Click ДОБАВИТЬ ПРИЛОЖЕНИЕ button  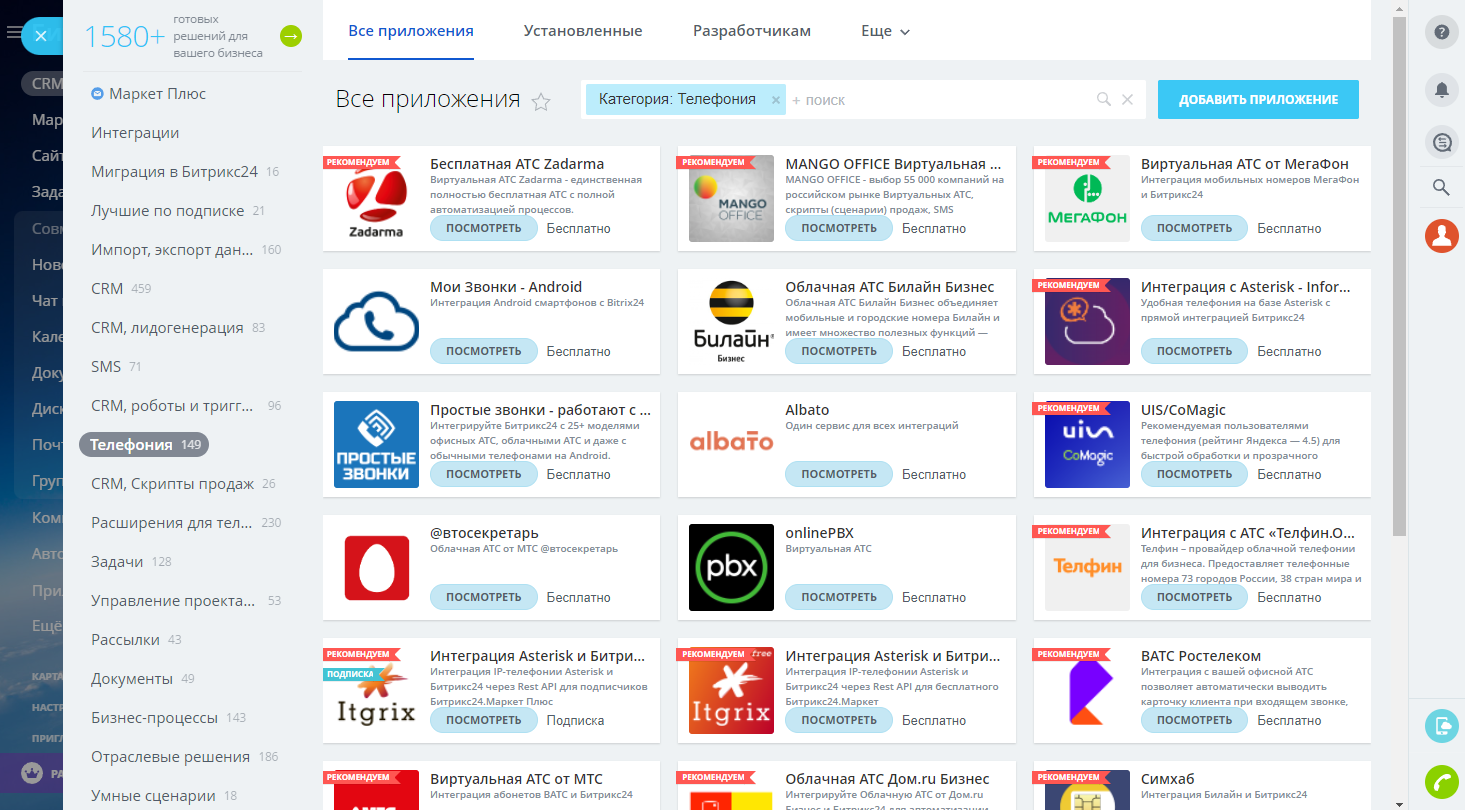pos(1258,100)
